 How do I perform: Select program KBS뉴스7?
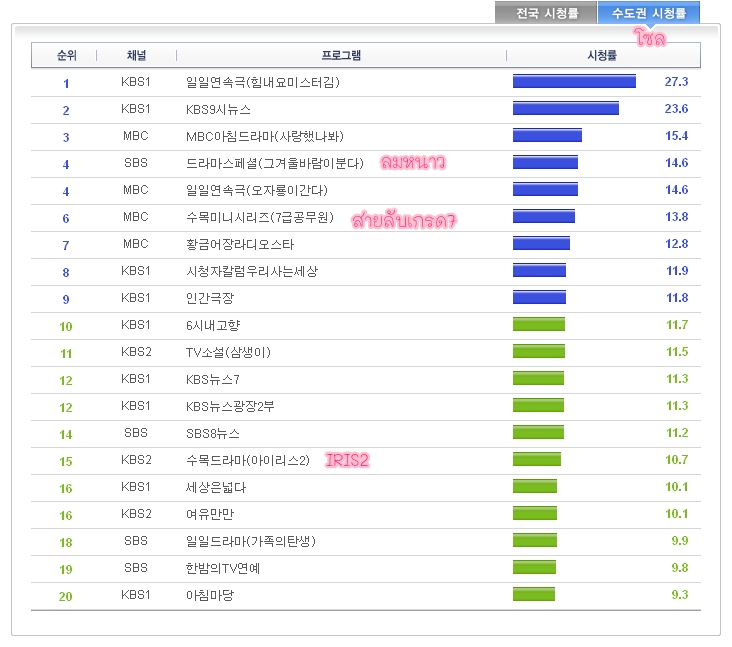(213, 380)
